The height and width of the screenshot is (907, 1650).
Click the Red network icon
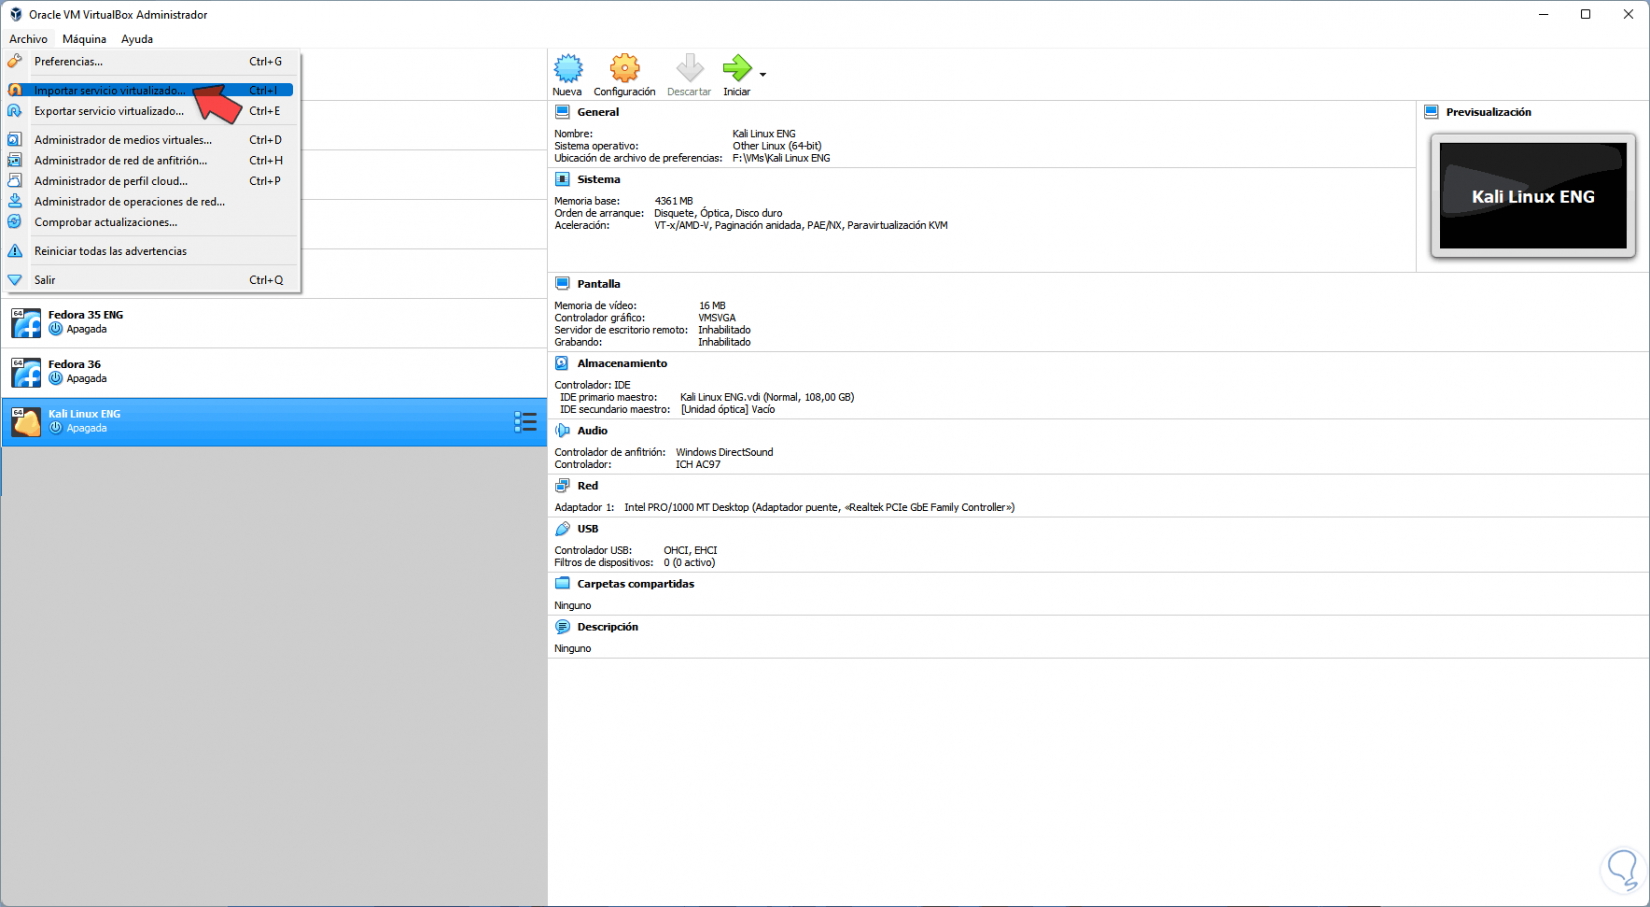562,486
